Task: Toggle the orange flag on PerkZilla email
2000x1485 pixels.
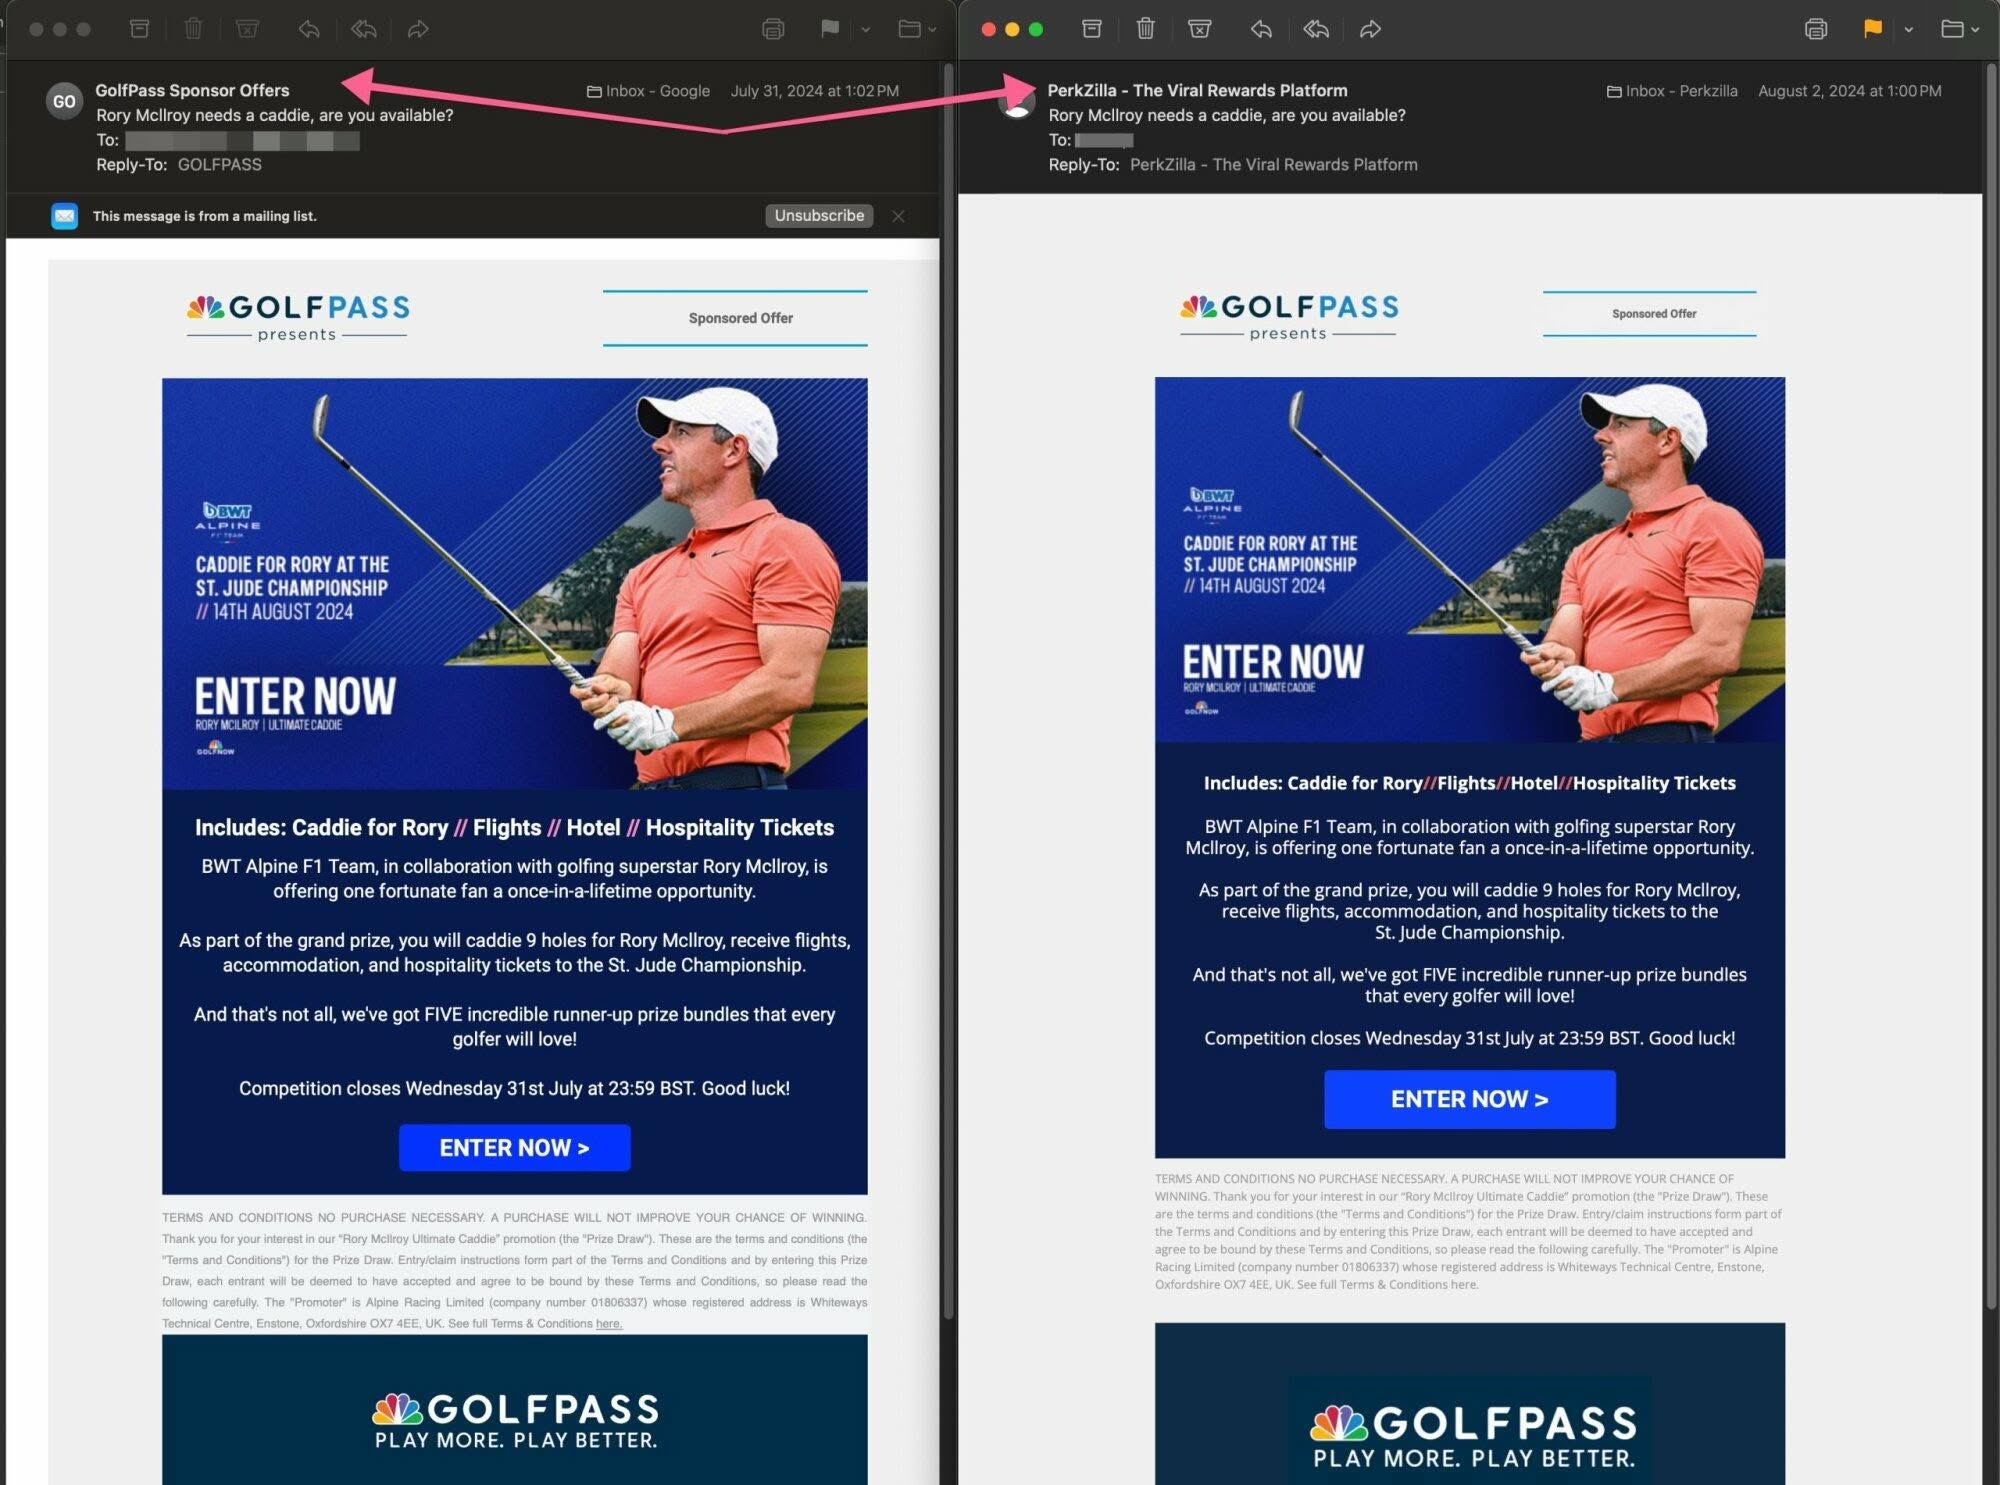Action: point(1873,29)
